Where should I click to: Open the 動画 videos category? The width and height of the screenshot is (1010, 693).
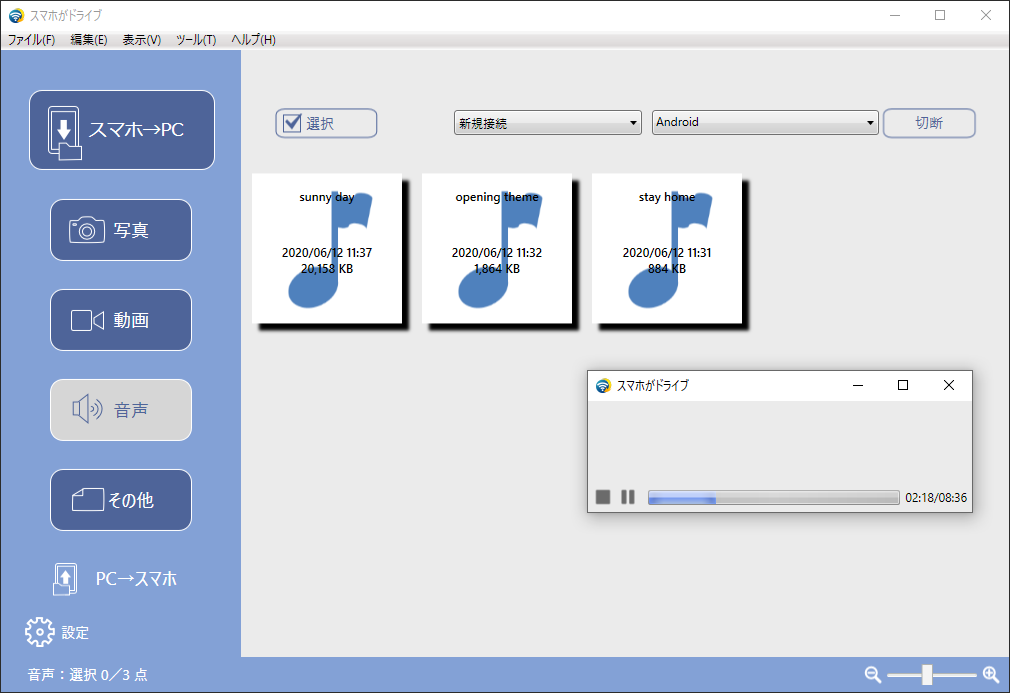tap(121, 320)
